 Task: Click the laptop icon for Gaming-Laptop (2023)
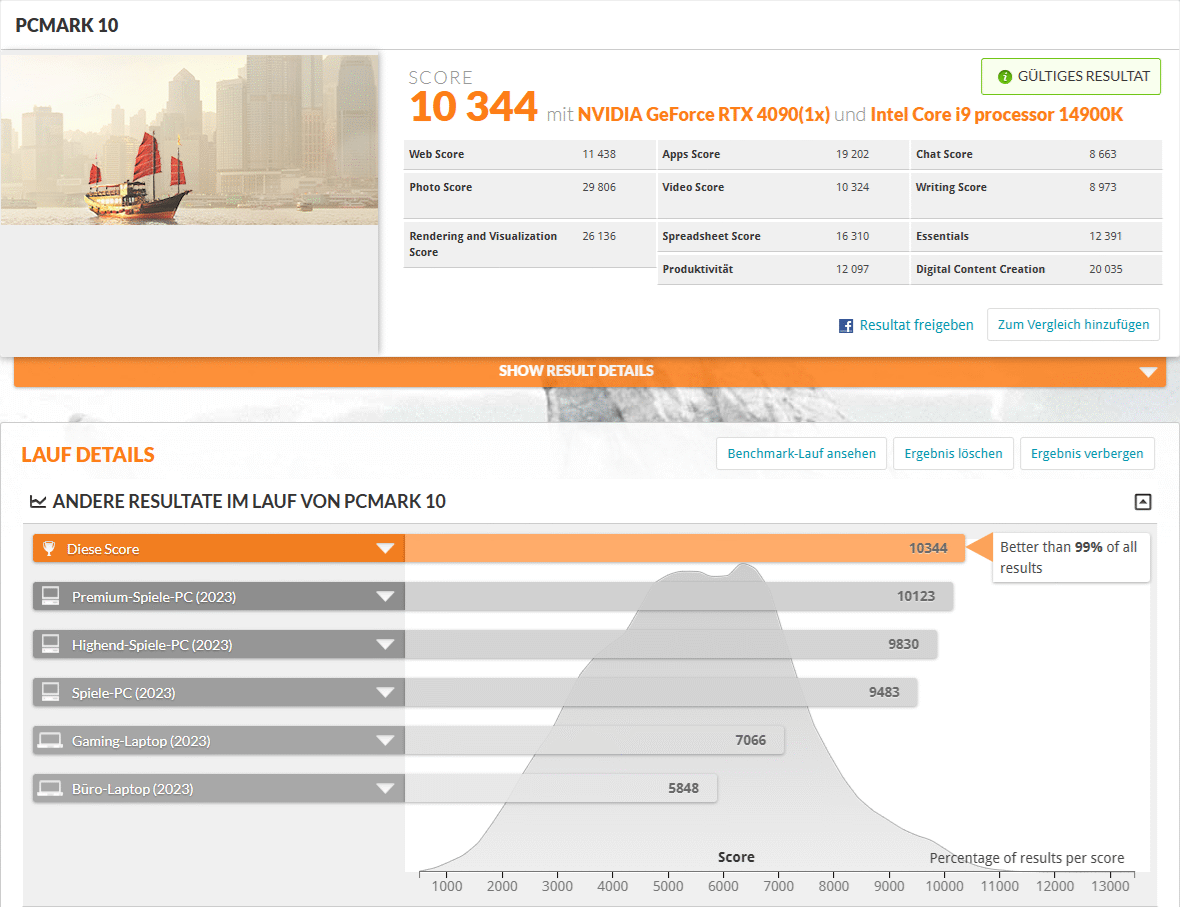(x=50, y=741)
